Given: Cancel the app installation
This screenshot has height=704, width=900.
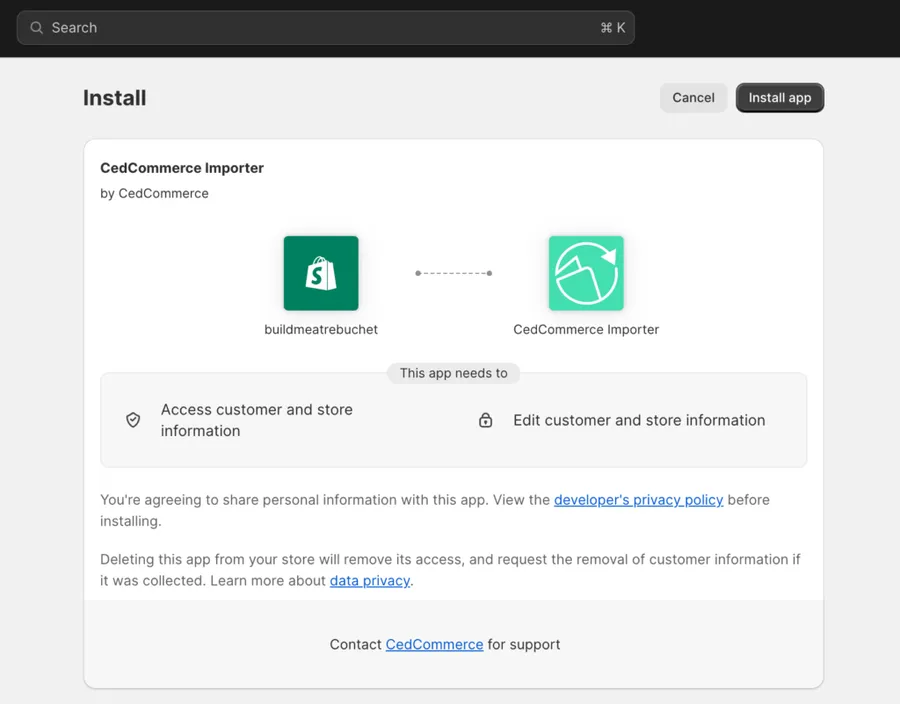Looking at the screenshot, I should 693,97.
